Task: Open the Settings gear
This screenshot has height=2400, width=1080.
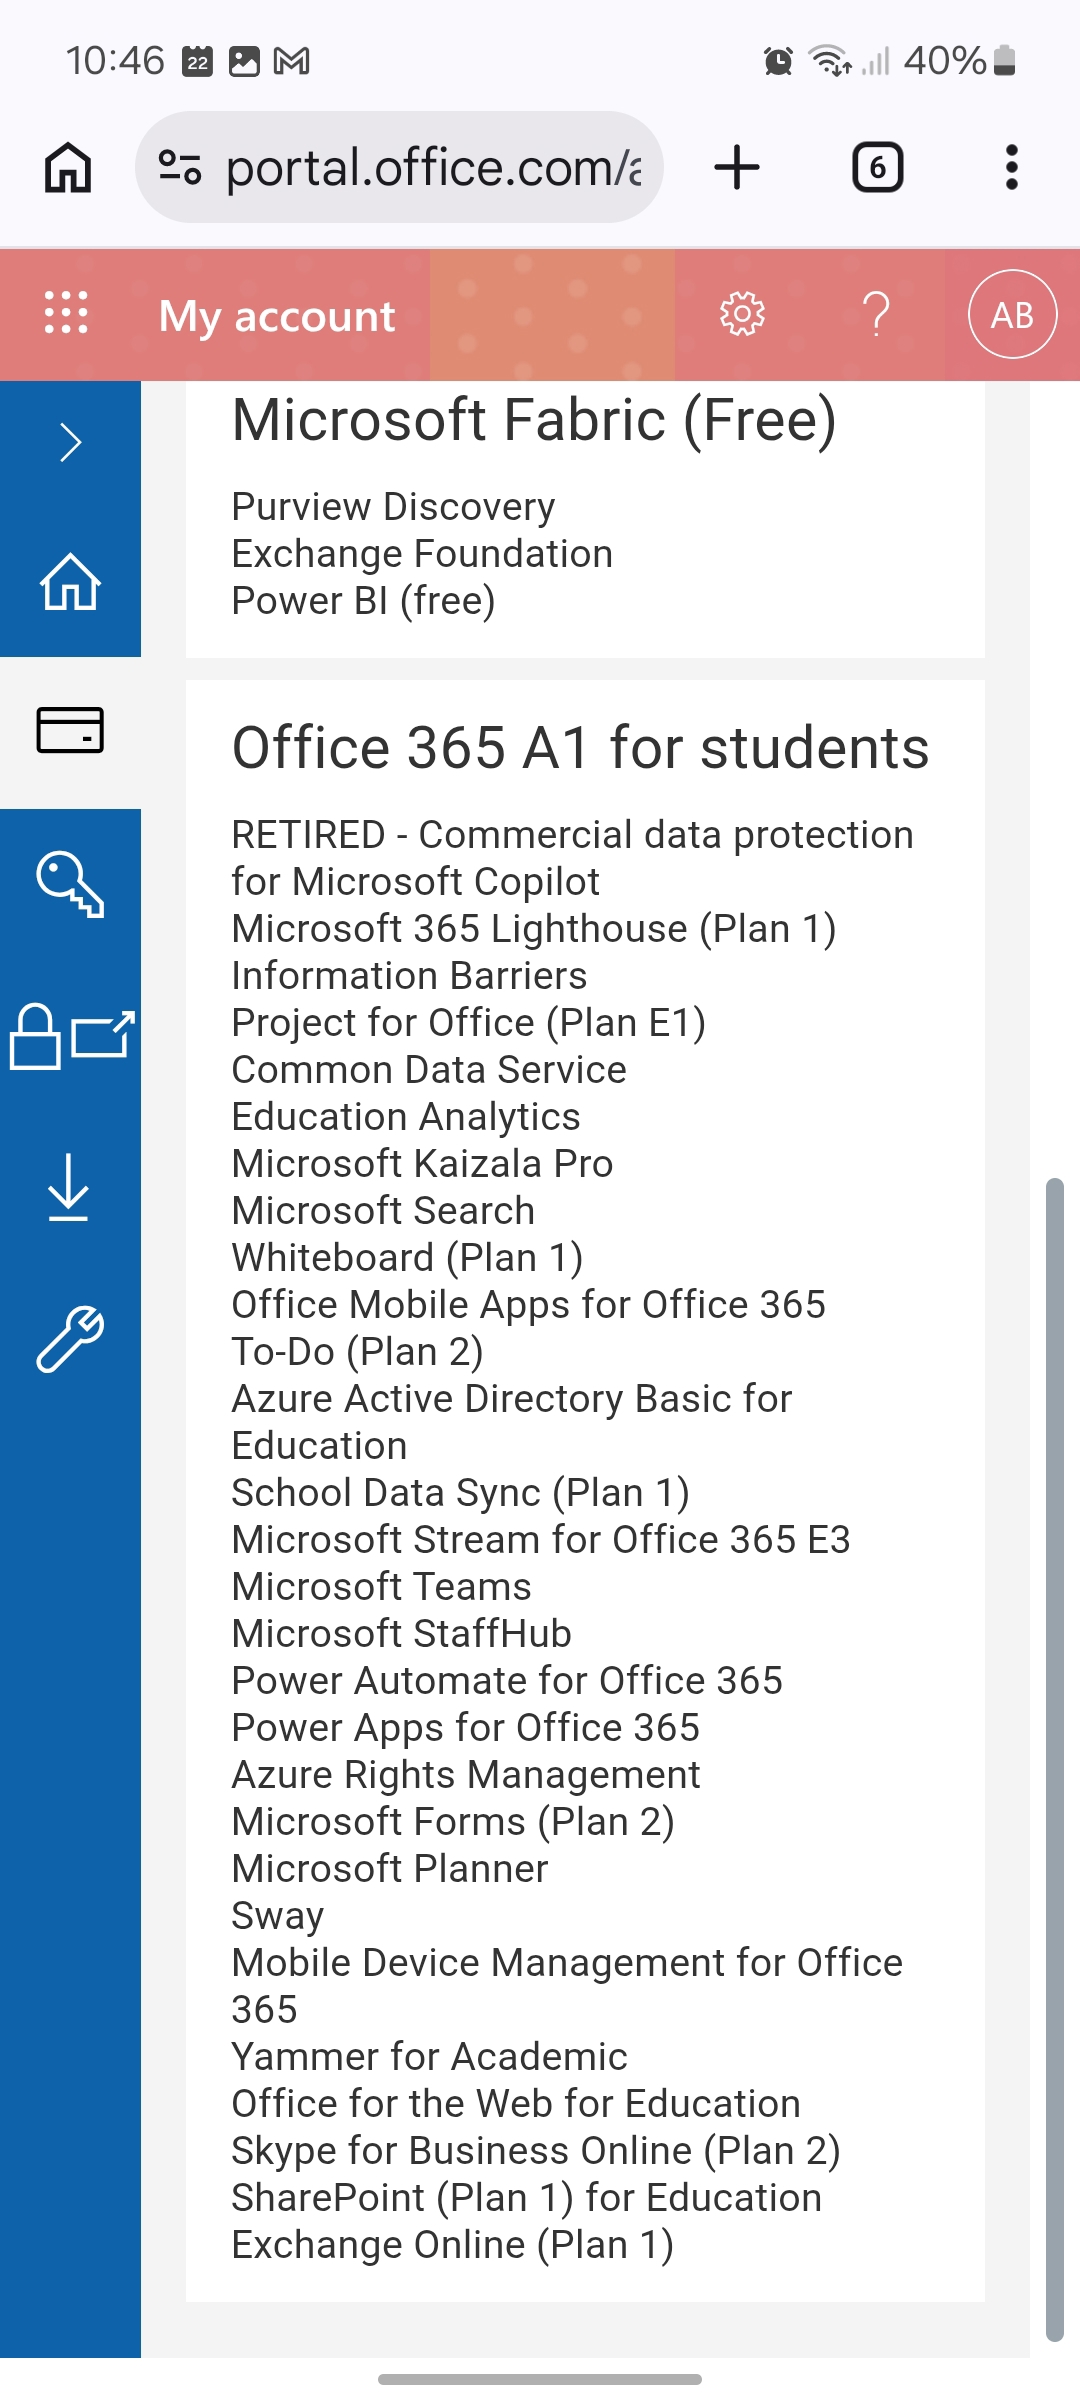Action: [742, 314]
